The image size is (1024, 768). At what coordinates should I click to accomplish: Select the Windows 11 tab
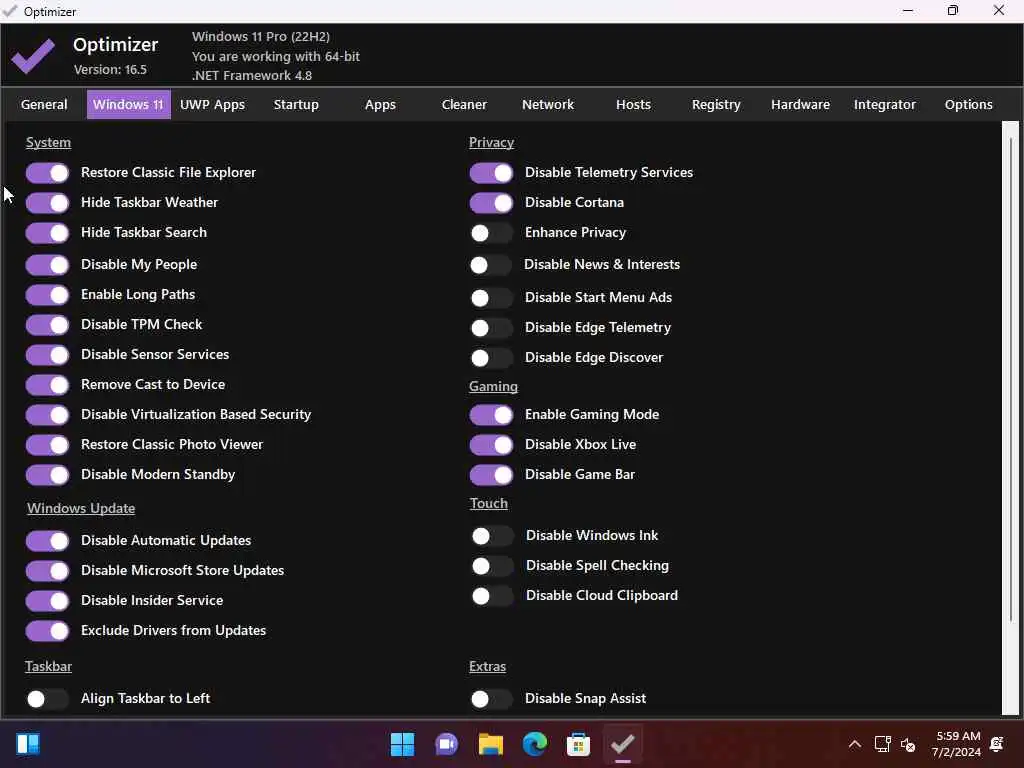129,104
